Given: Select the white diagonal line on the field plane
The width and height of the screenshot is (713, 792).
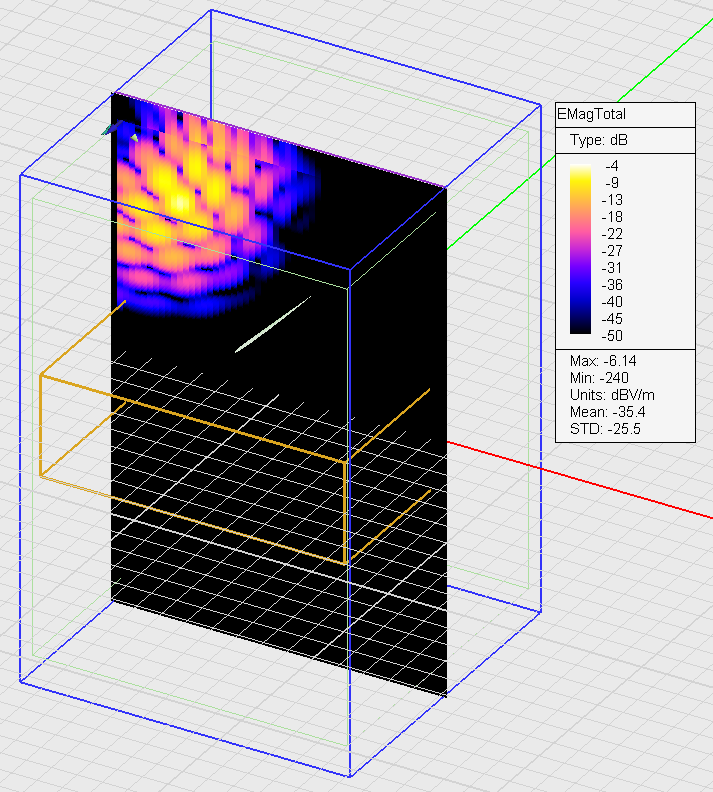Looking at the screenshot, I should click(x=273, y=324).
